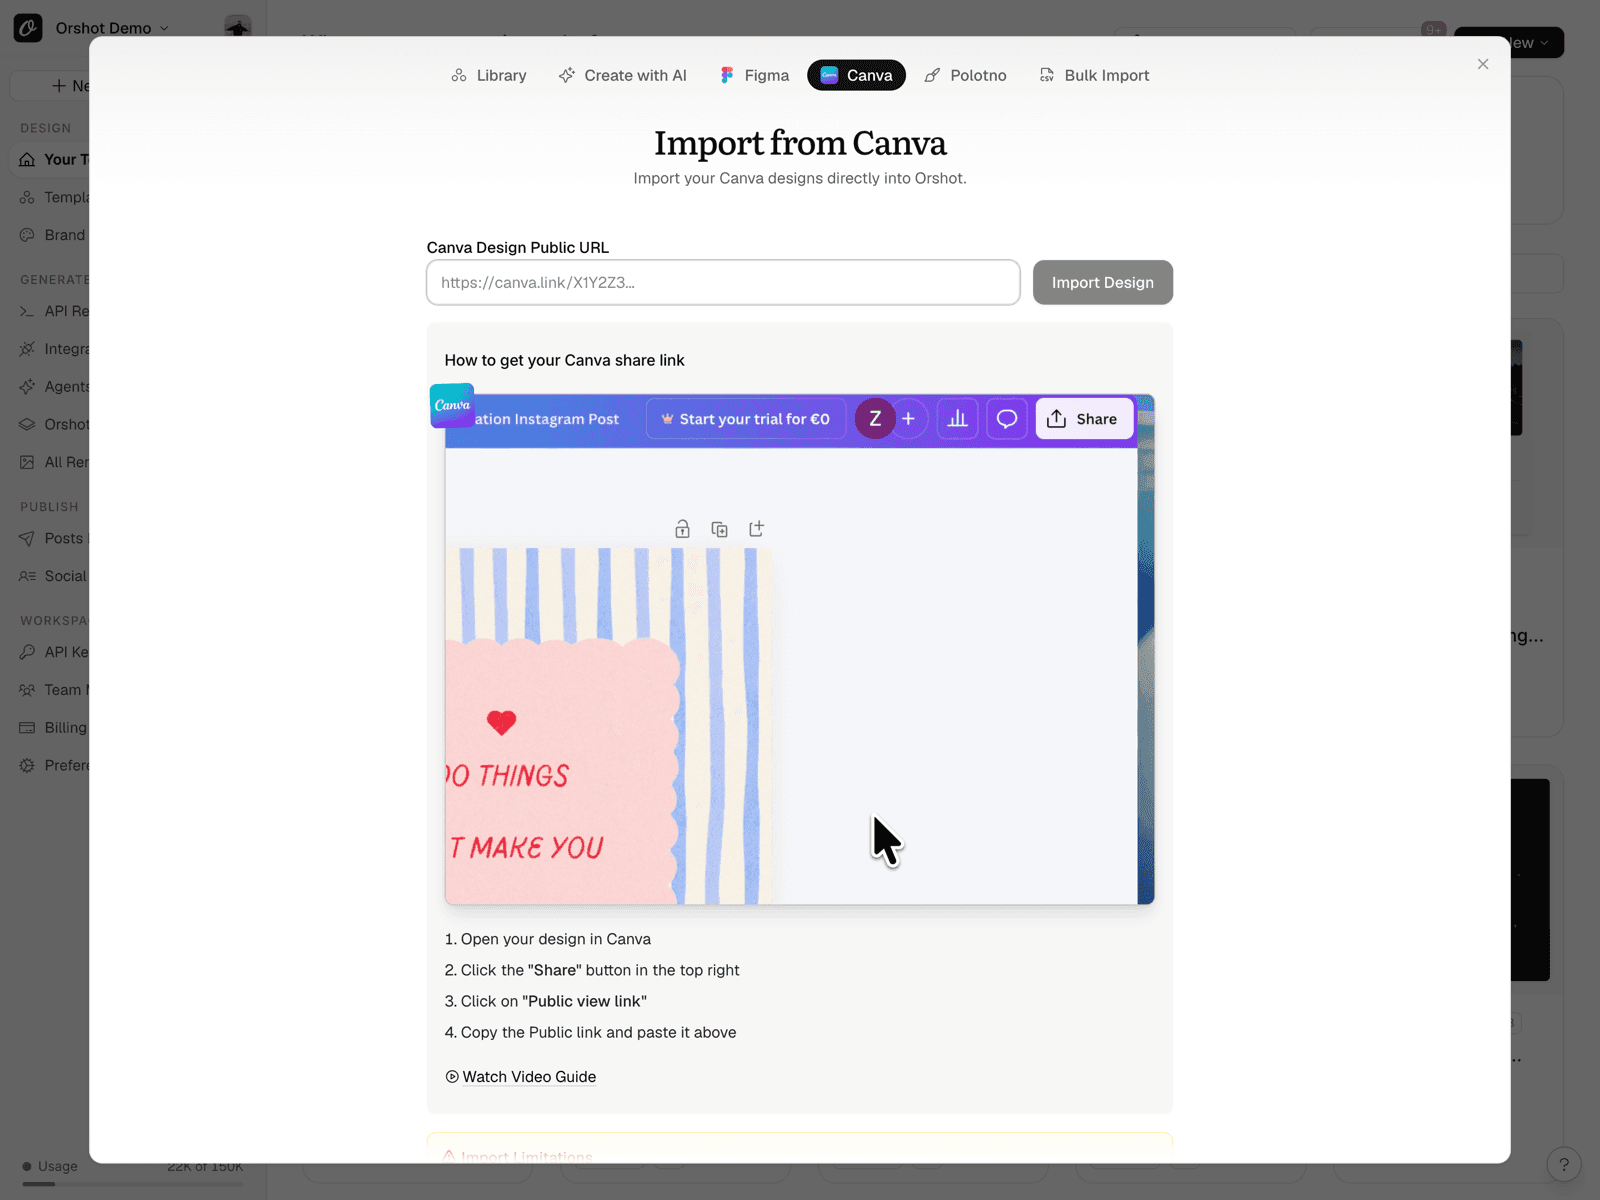
Task: Open Billing in the sidebar
Action: tap(54, 728)
